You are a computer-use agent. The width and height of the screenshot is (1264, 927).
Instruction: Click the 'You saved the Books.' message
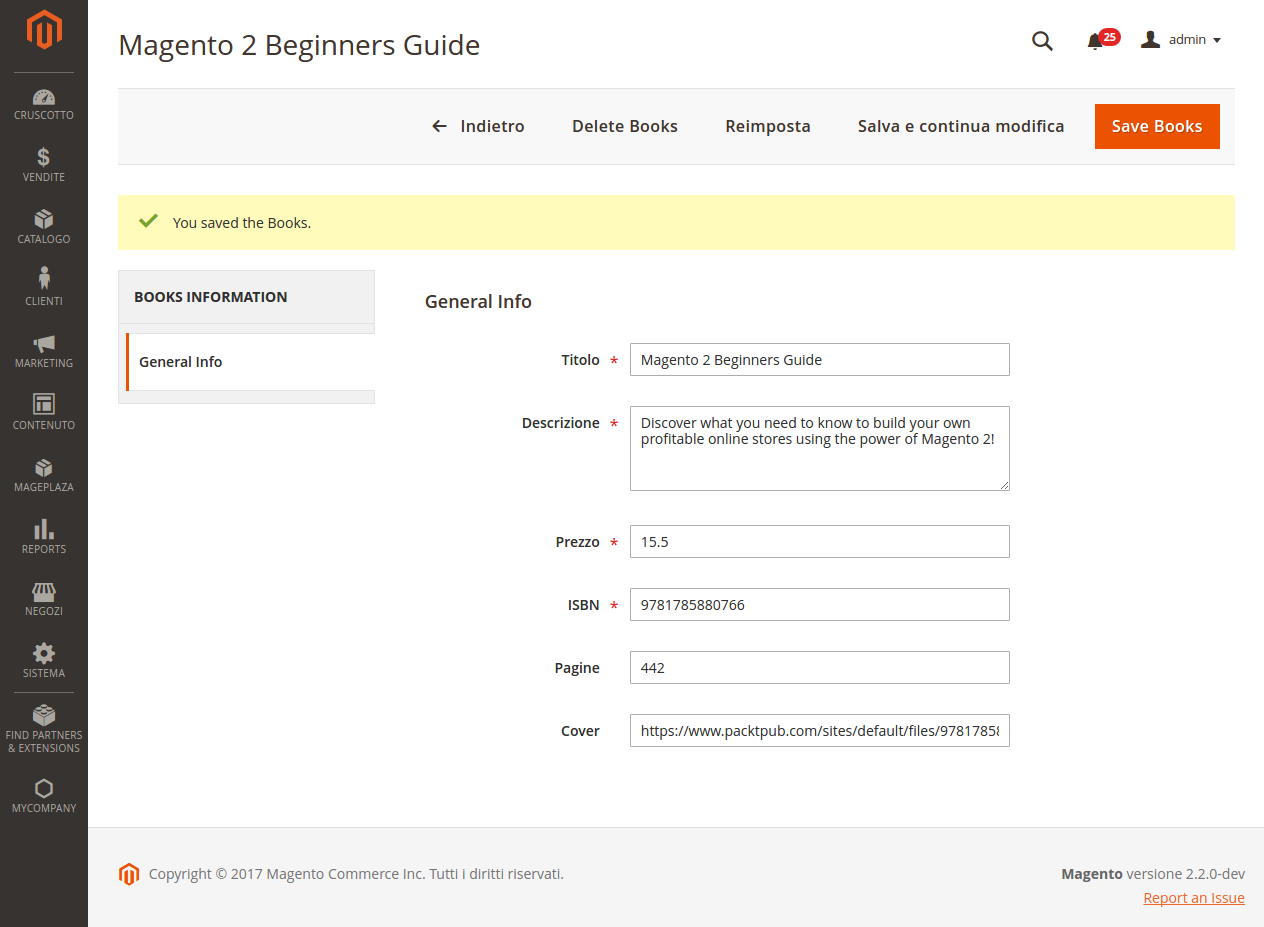click(242, 223)
